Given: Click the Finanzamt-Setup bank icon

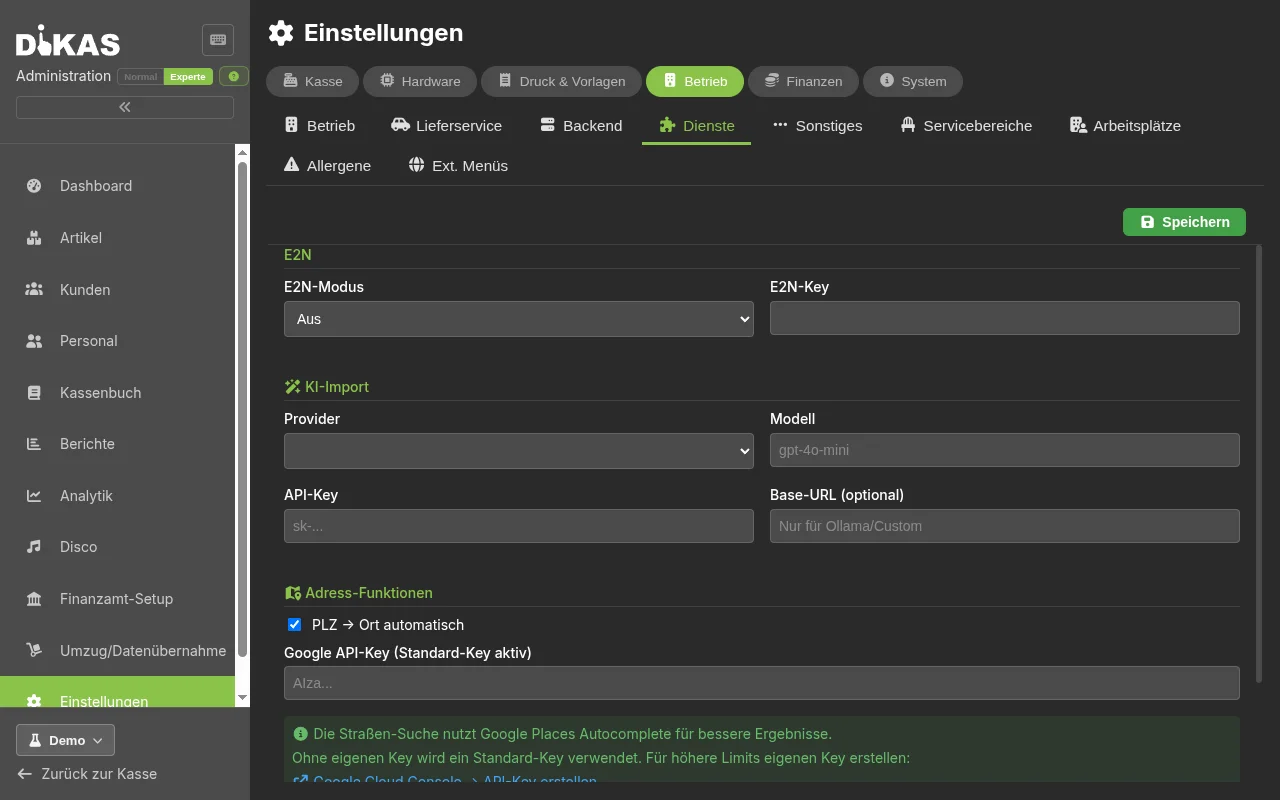Looking at the screenshot, I should (34, 599).
